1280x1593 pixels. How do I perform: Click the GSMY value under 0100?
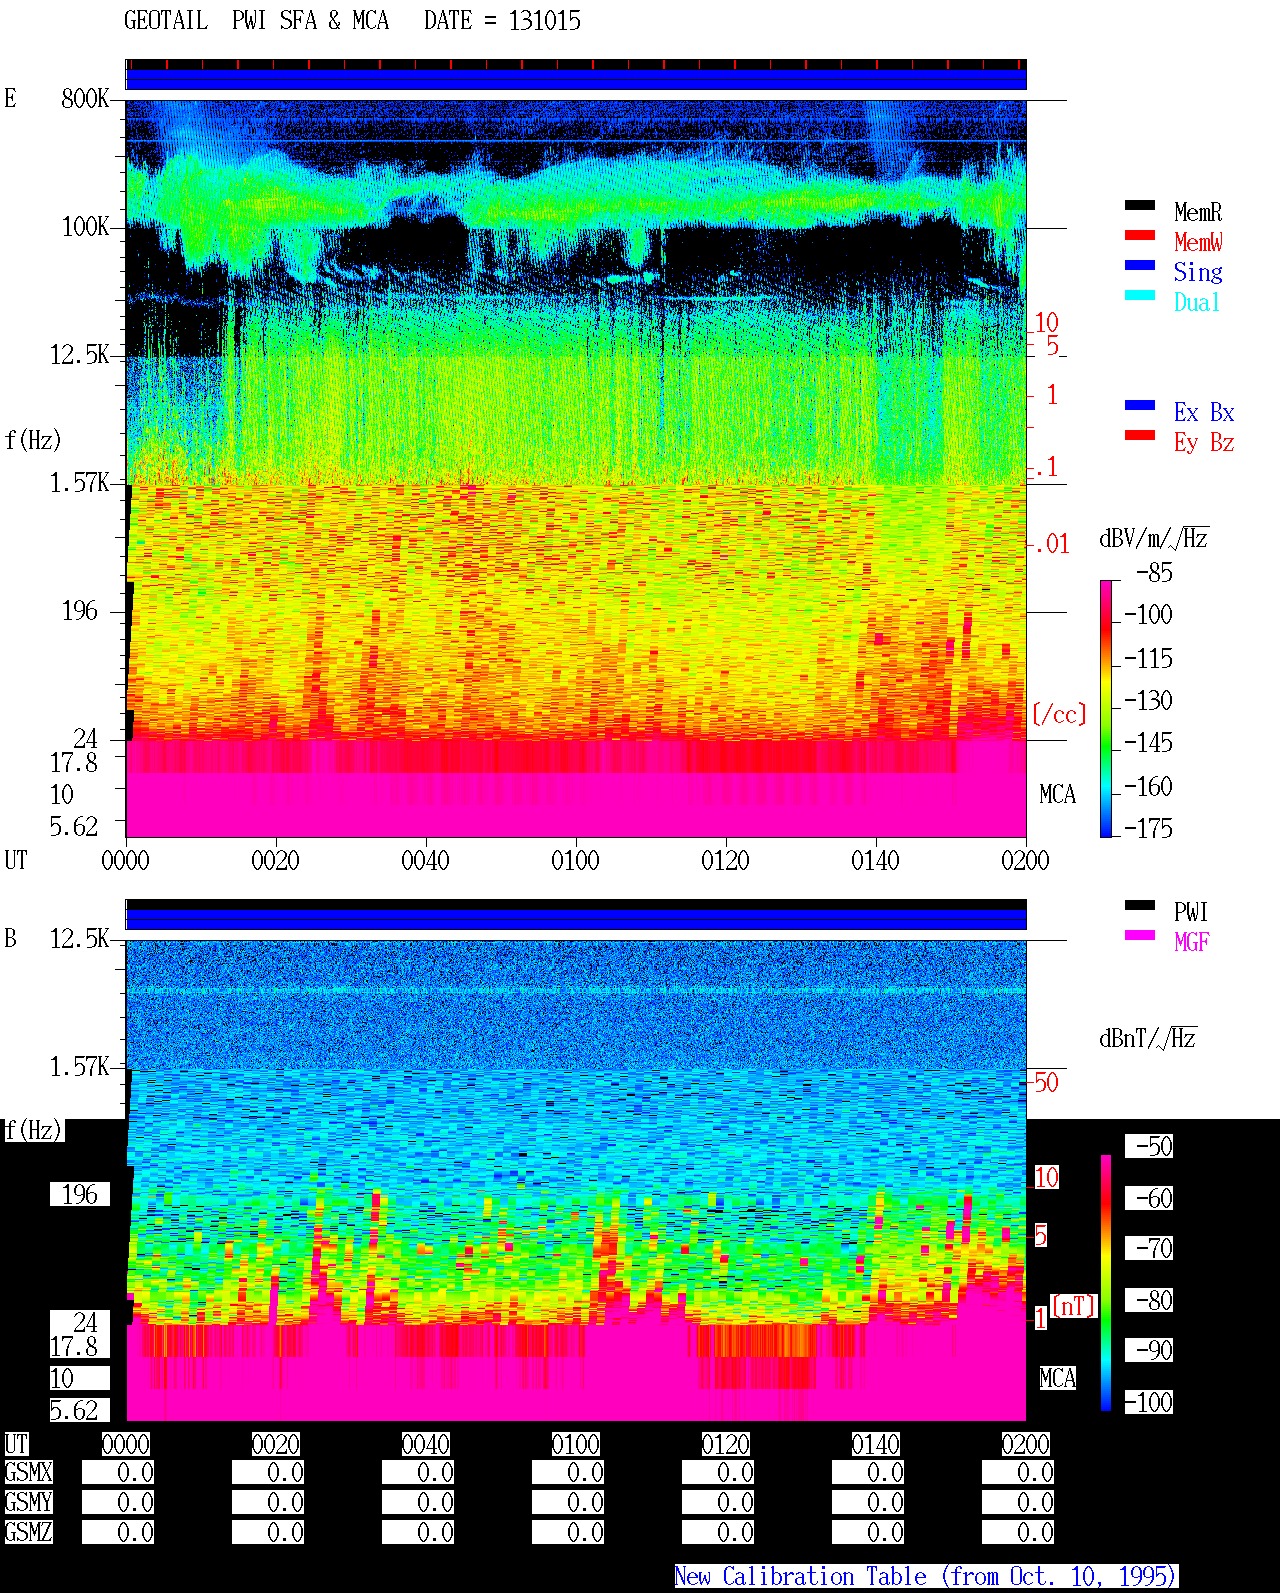(x=568, y=1503)
